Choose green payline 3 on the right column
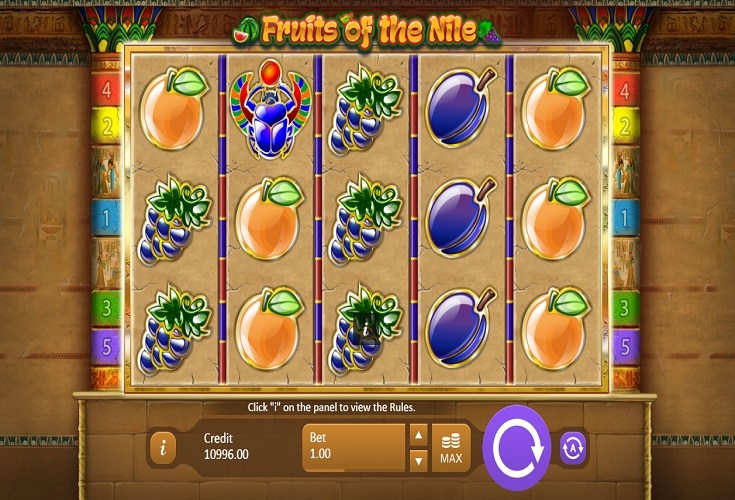 point(624,308)
